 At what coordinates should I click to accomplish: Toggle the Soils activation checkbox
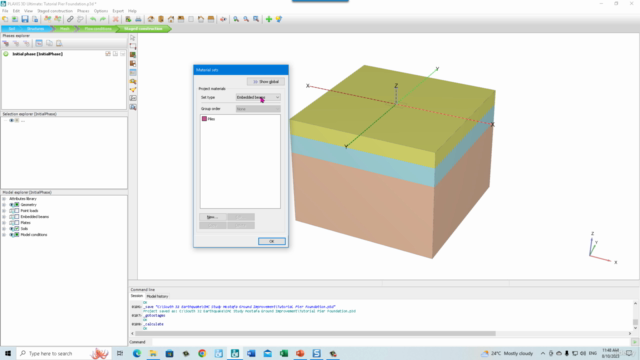pos(17,229)
